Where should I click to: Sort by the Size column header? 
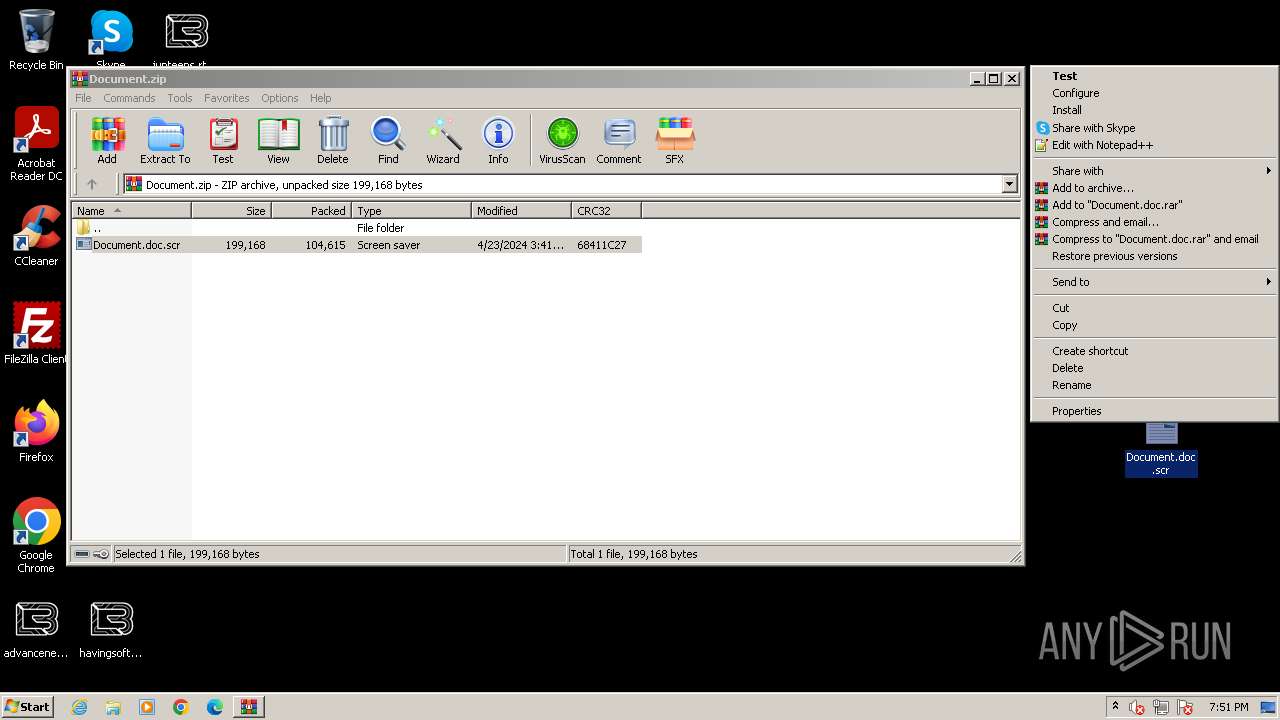tap(231, 210)
